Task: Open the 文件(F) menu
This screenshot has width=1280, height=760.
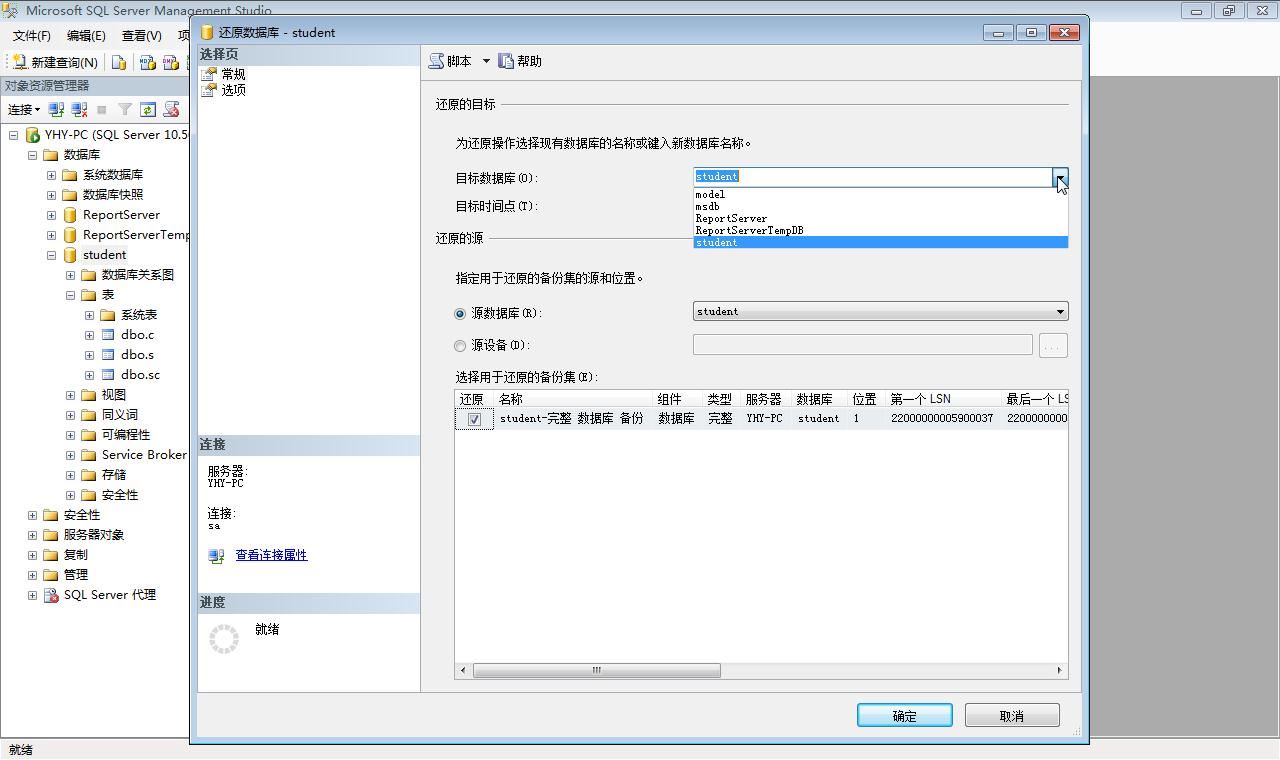Action: pos(32,35)
